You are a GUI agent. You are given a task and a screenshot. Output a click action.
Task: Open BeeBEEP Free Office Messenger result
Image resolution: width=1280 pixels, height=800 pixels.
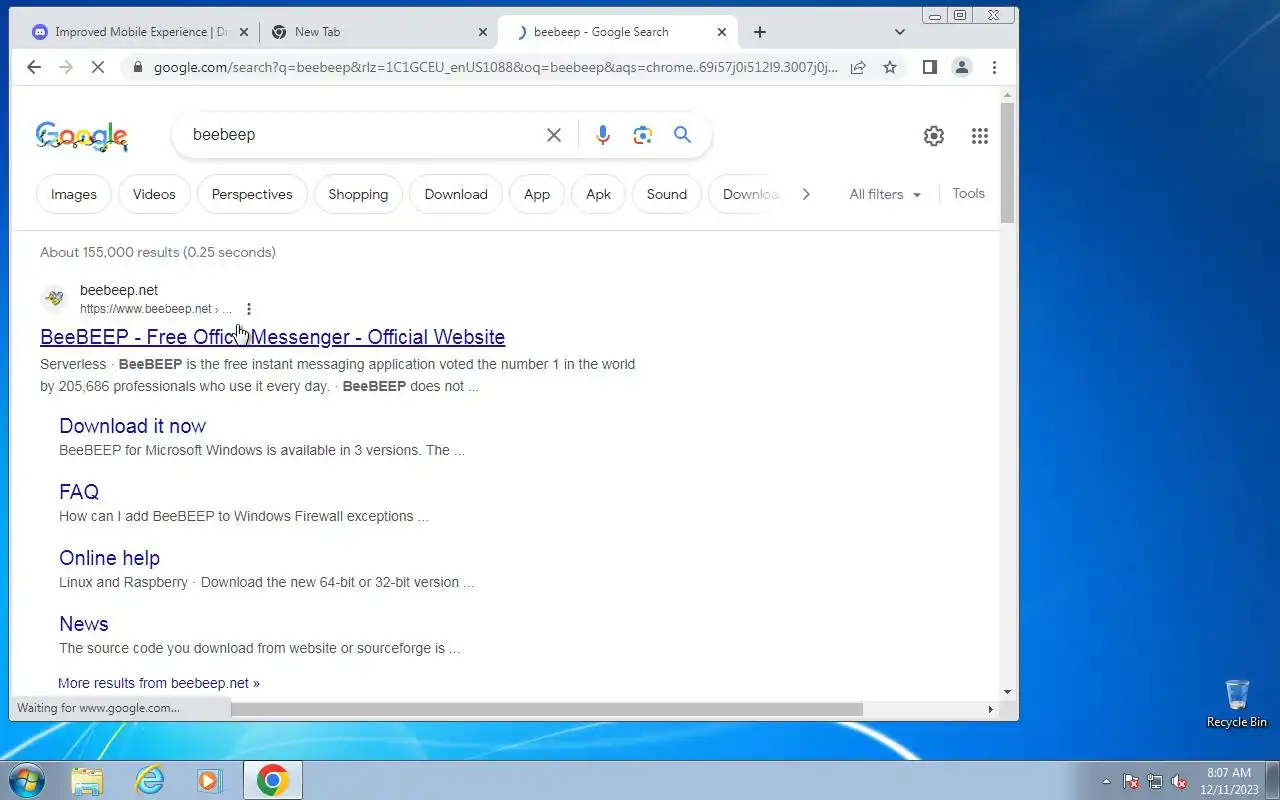[272, 337]
